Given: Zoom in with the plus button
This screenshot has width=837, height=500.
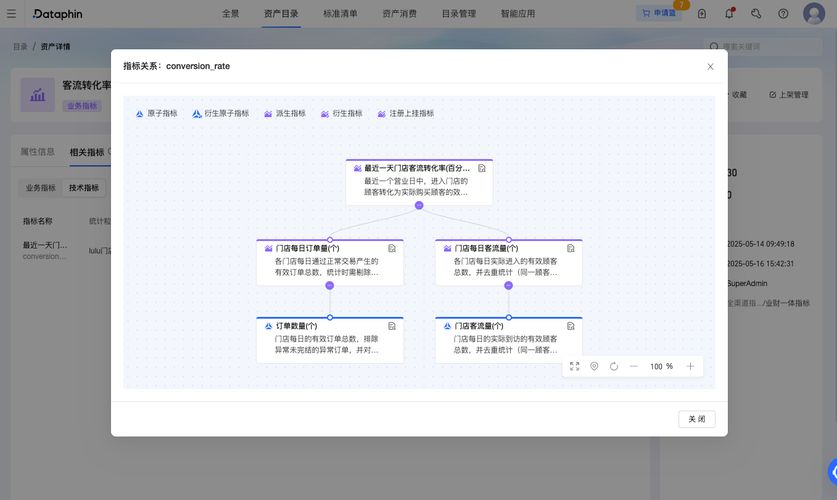Looking at the screenshot, I should pos(690,366).
